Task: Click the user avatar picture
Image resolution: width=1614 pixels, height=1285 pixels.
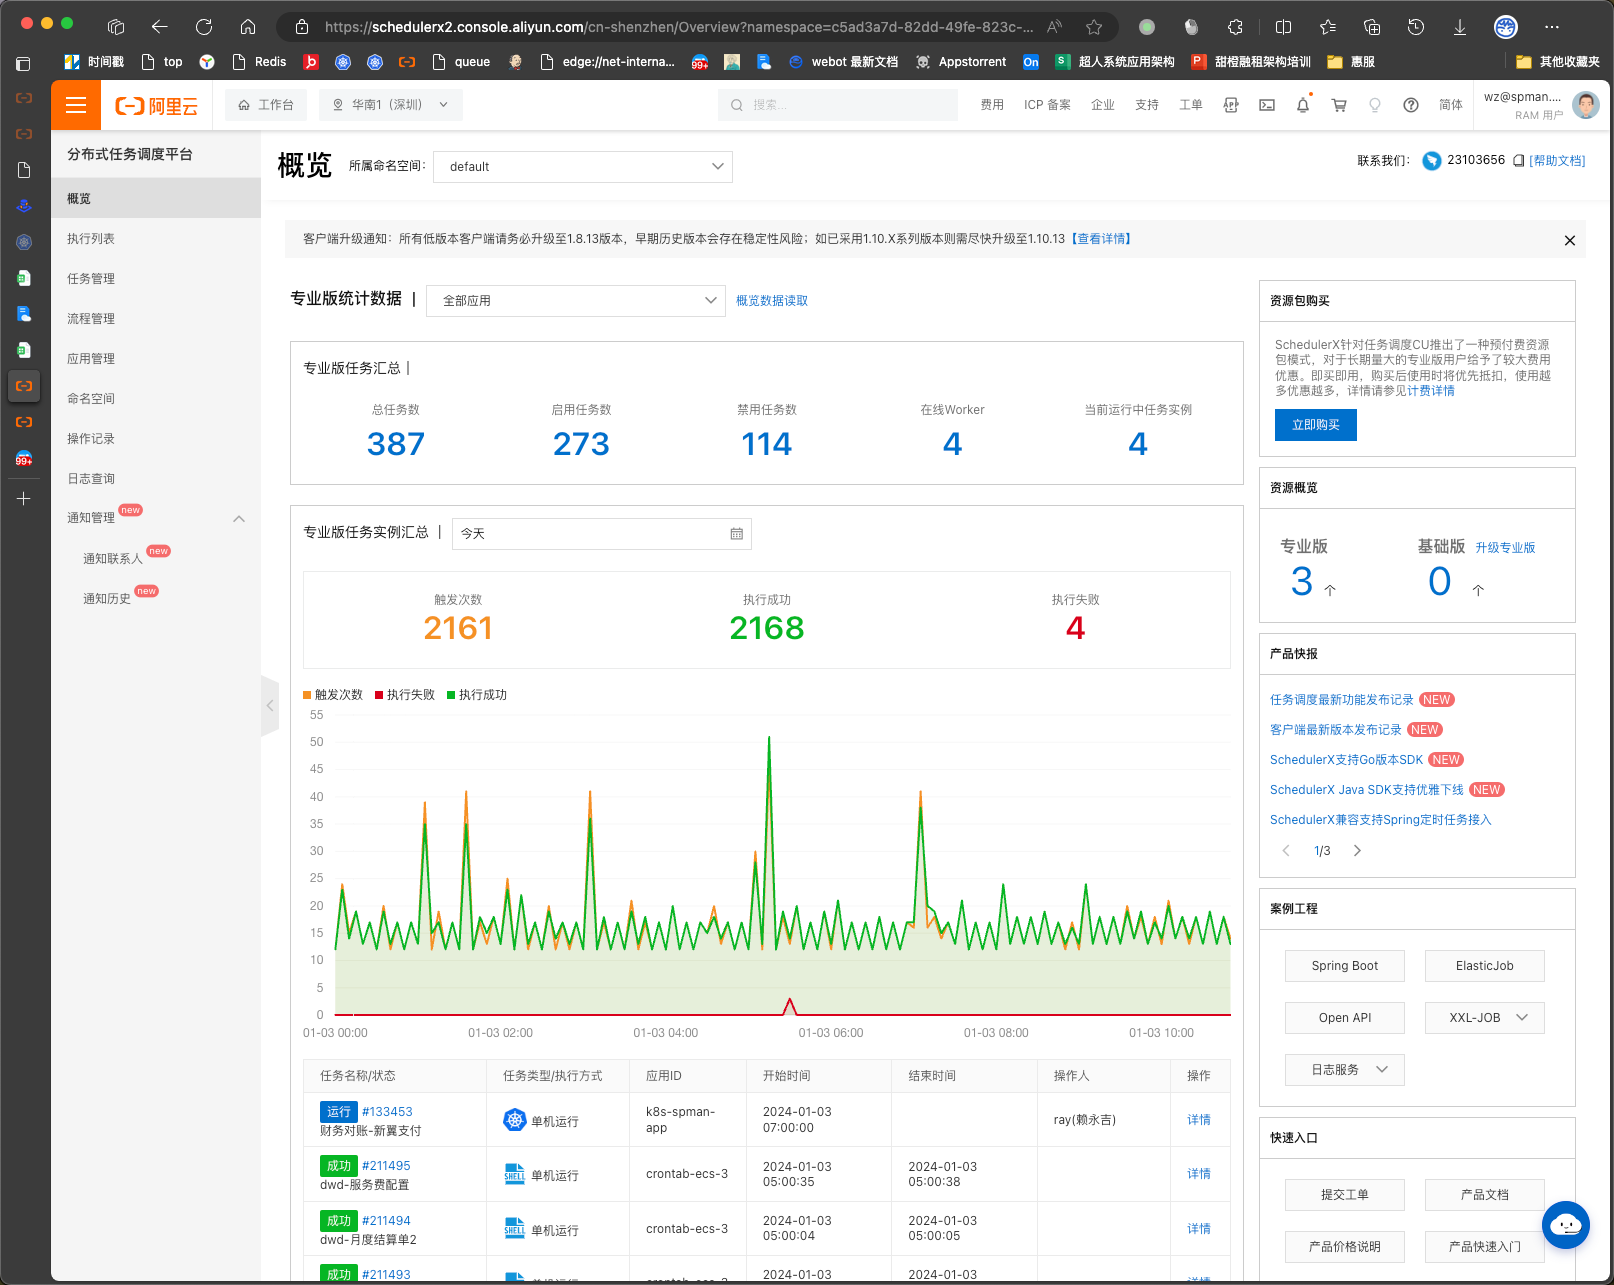Action: tap(1586, 105)
